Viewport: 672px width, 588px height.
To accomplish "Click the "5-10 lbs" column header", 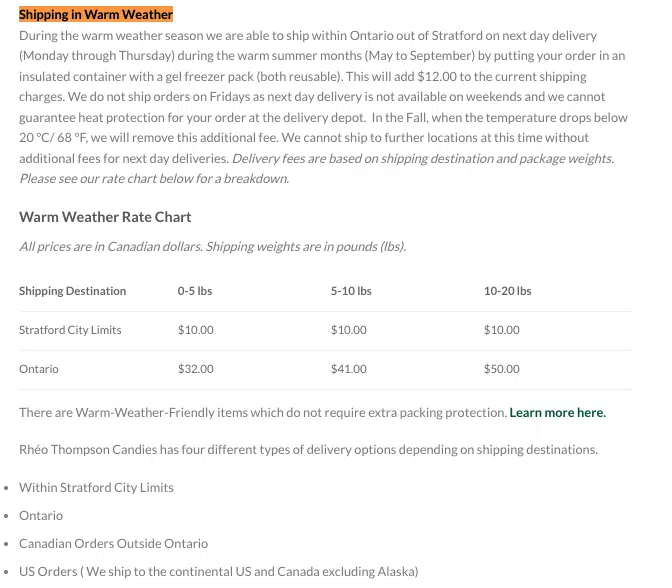I will (351, 291).
